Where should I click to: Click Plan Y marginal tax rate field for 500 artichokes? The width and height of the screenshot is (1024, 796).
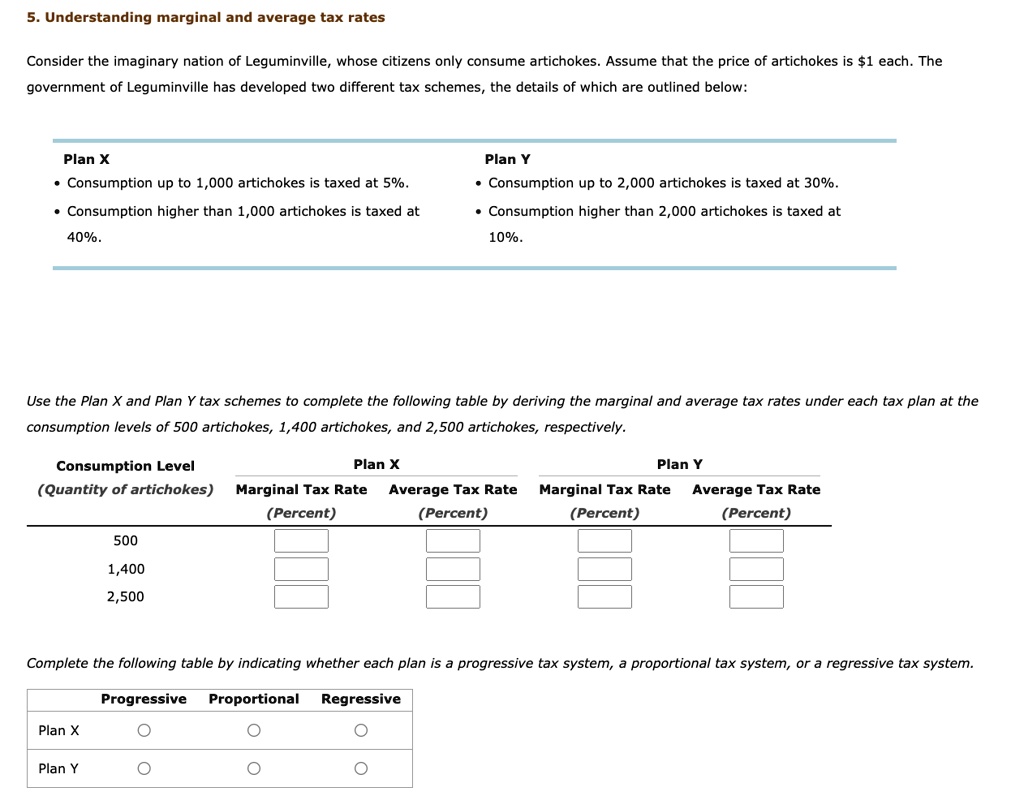coord(605,540)
